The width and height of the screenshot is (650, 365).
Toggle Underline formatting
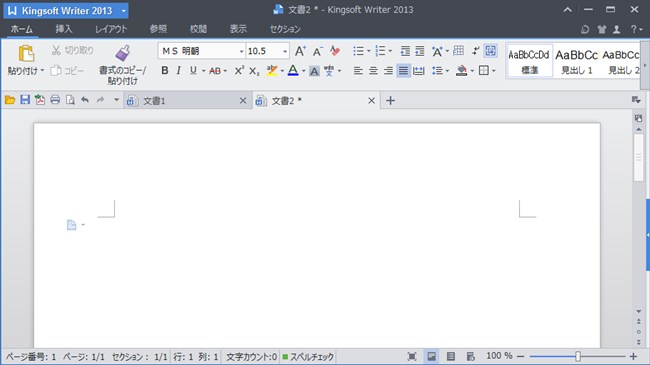[x=193, y=71]
